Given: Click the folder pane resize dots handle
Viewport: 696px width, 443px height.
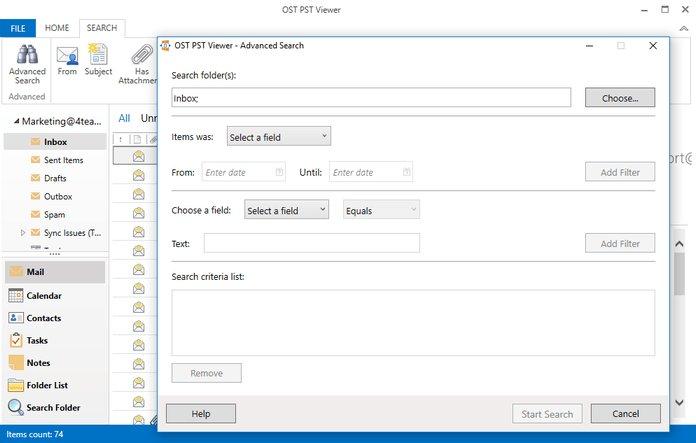Looking at the screenshot, I should [55, 254].
